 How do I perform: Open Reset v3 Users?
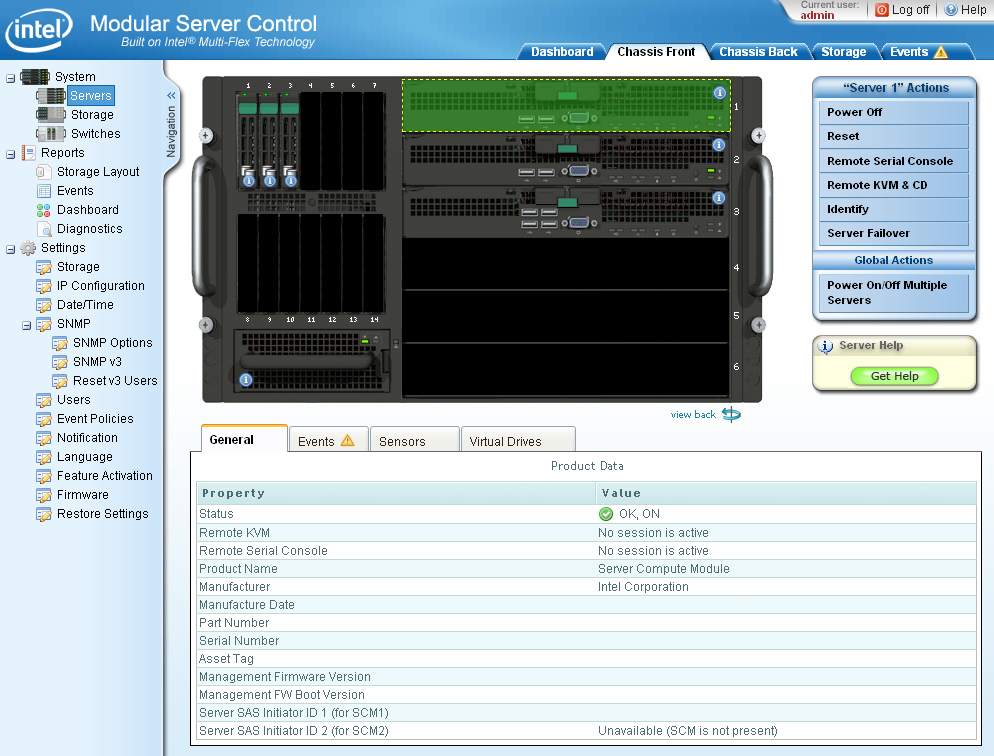click(x=115, y=381)
